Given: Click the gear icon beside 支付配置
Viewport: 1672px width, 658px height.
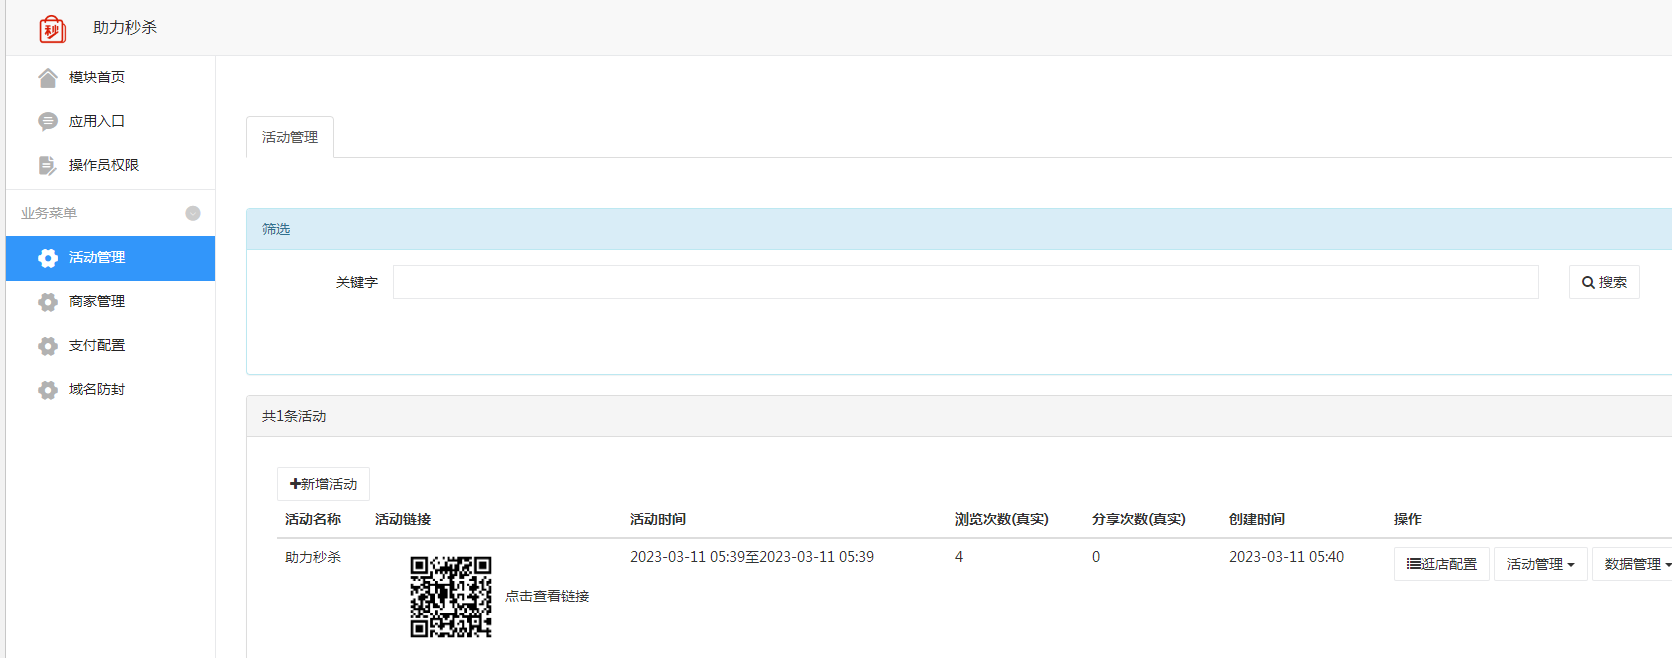Looking at the screenshot, I should point(47,346).
